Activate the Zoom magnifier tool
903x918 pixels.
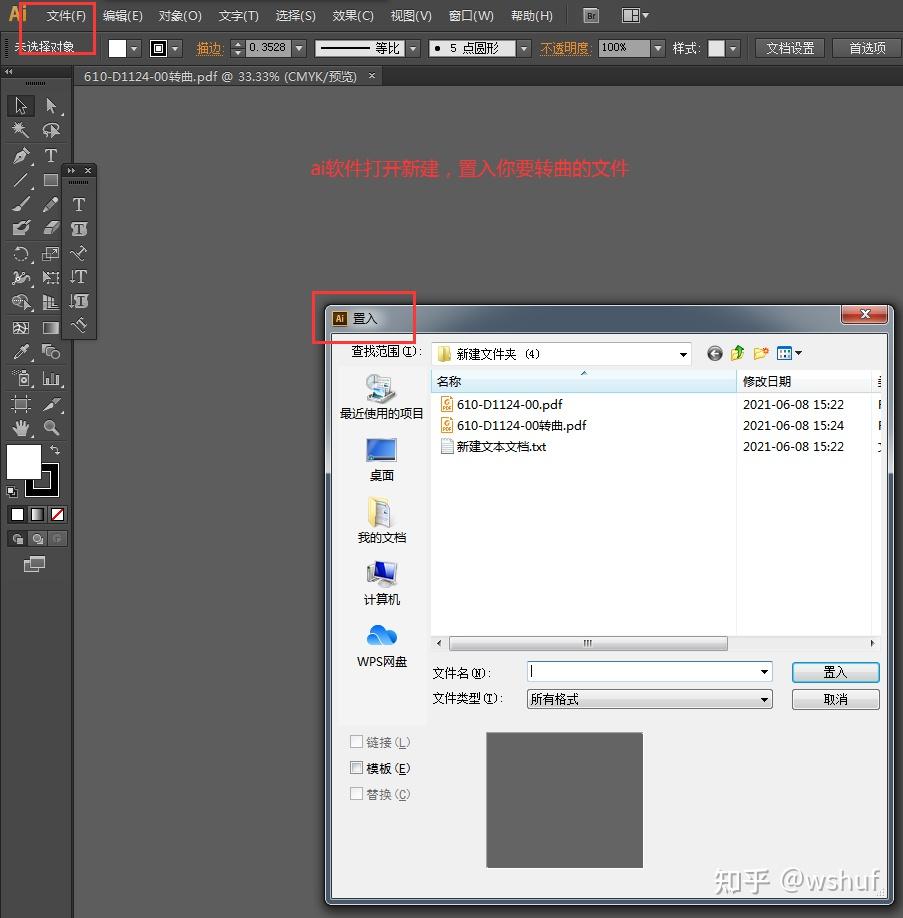click(51, 428)
